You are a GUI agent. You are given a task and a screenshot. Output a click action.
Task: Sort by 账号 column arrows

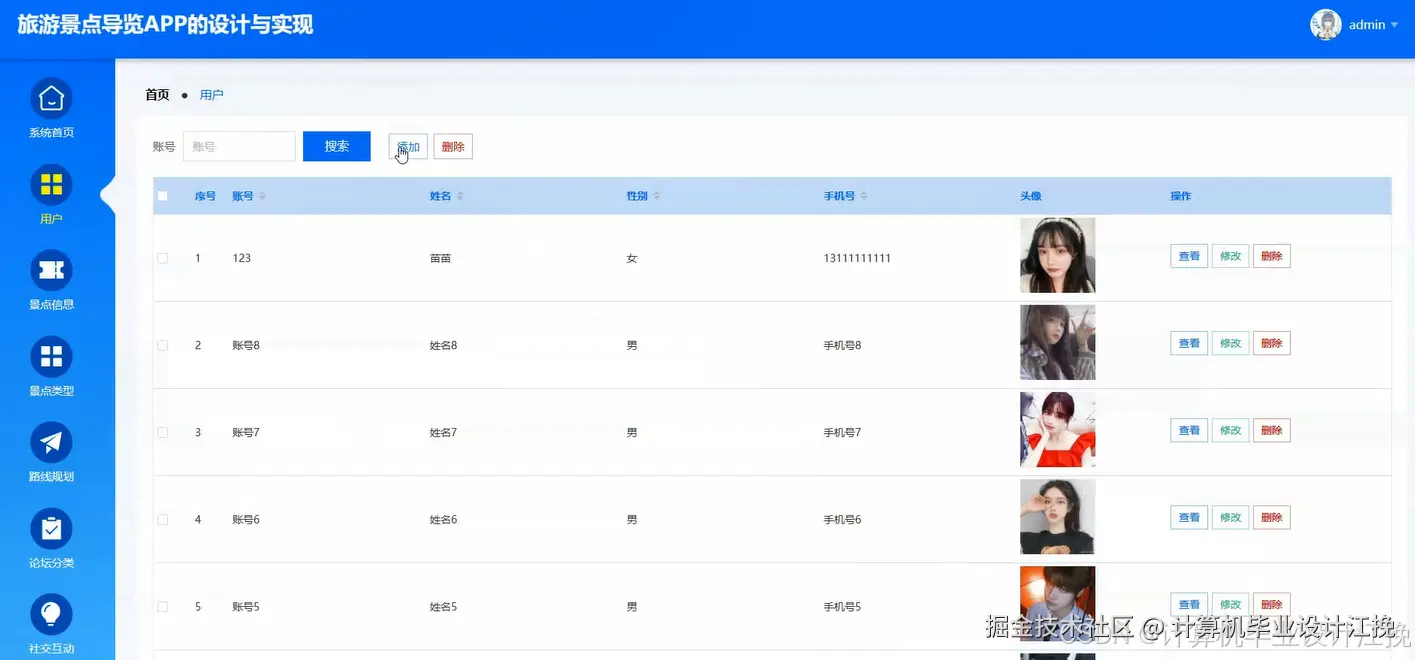[x=262, y=196]
